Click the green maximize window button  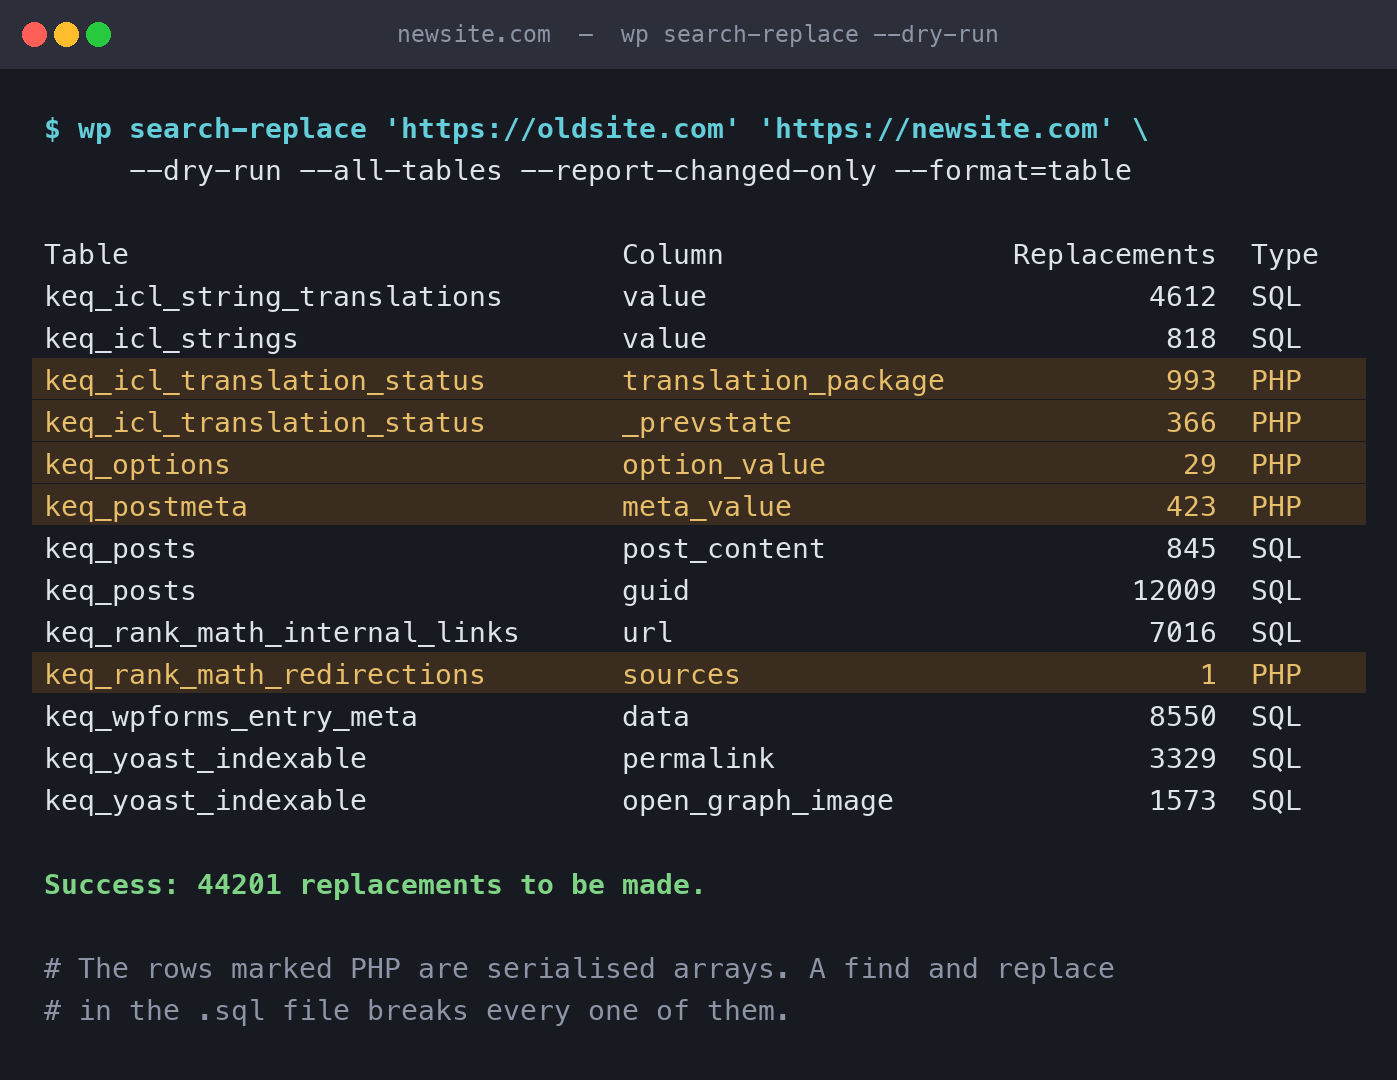pyautogui.click(x=98, y=35)
